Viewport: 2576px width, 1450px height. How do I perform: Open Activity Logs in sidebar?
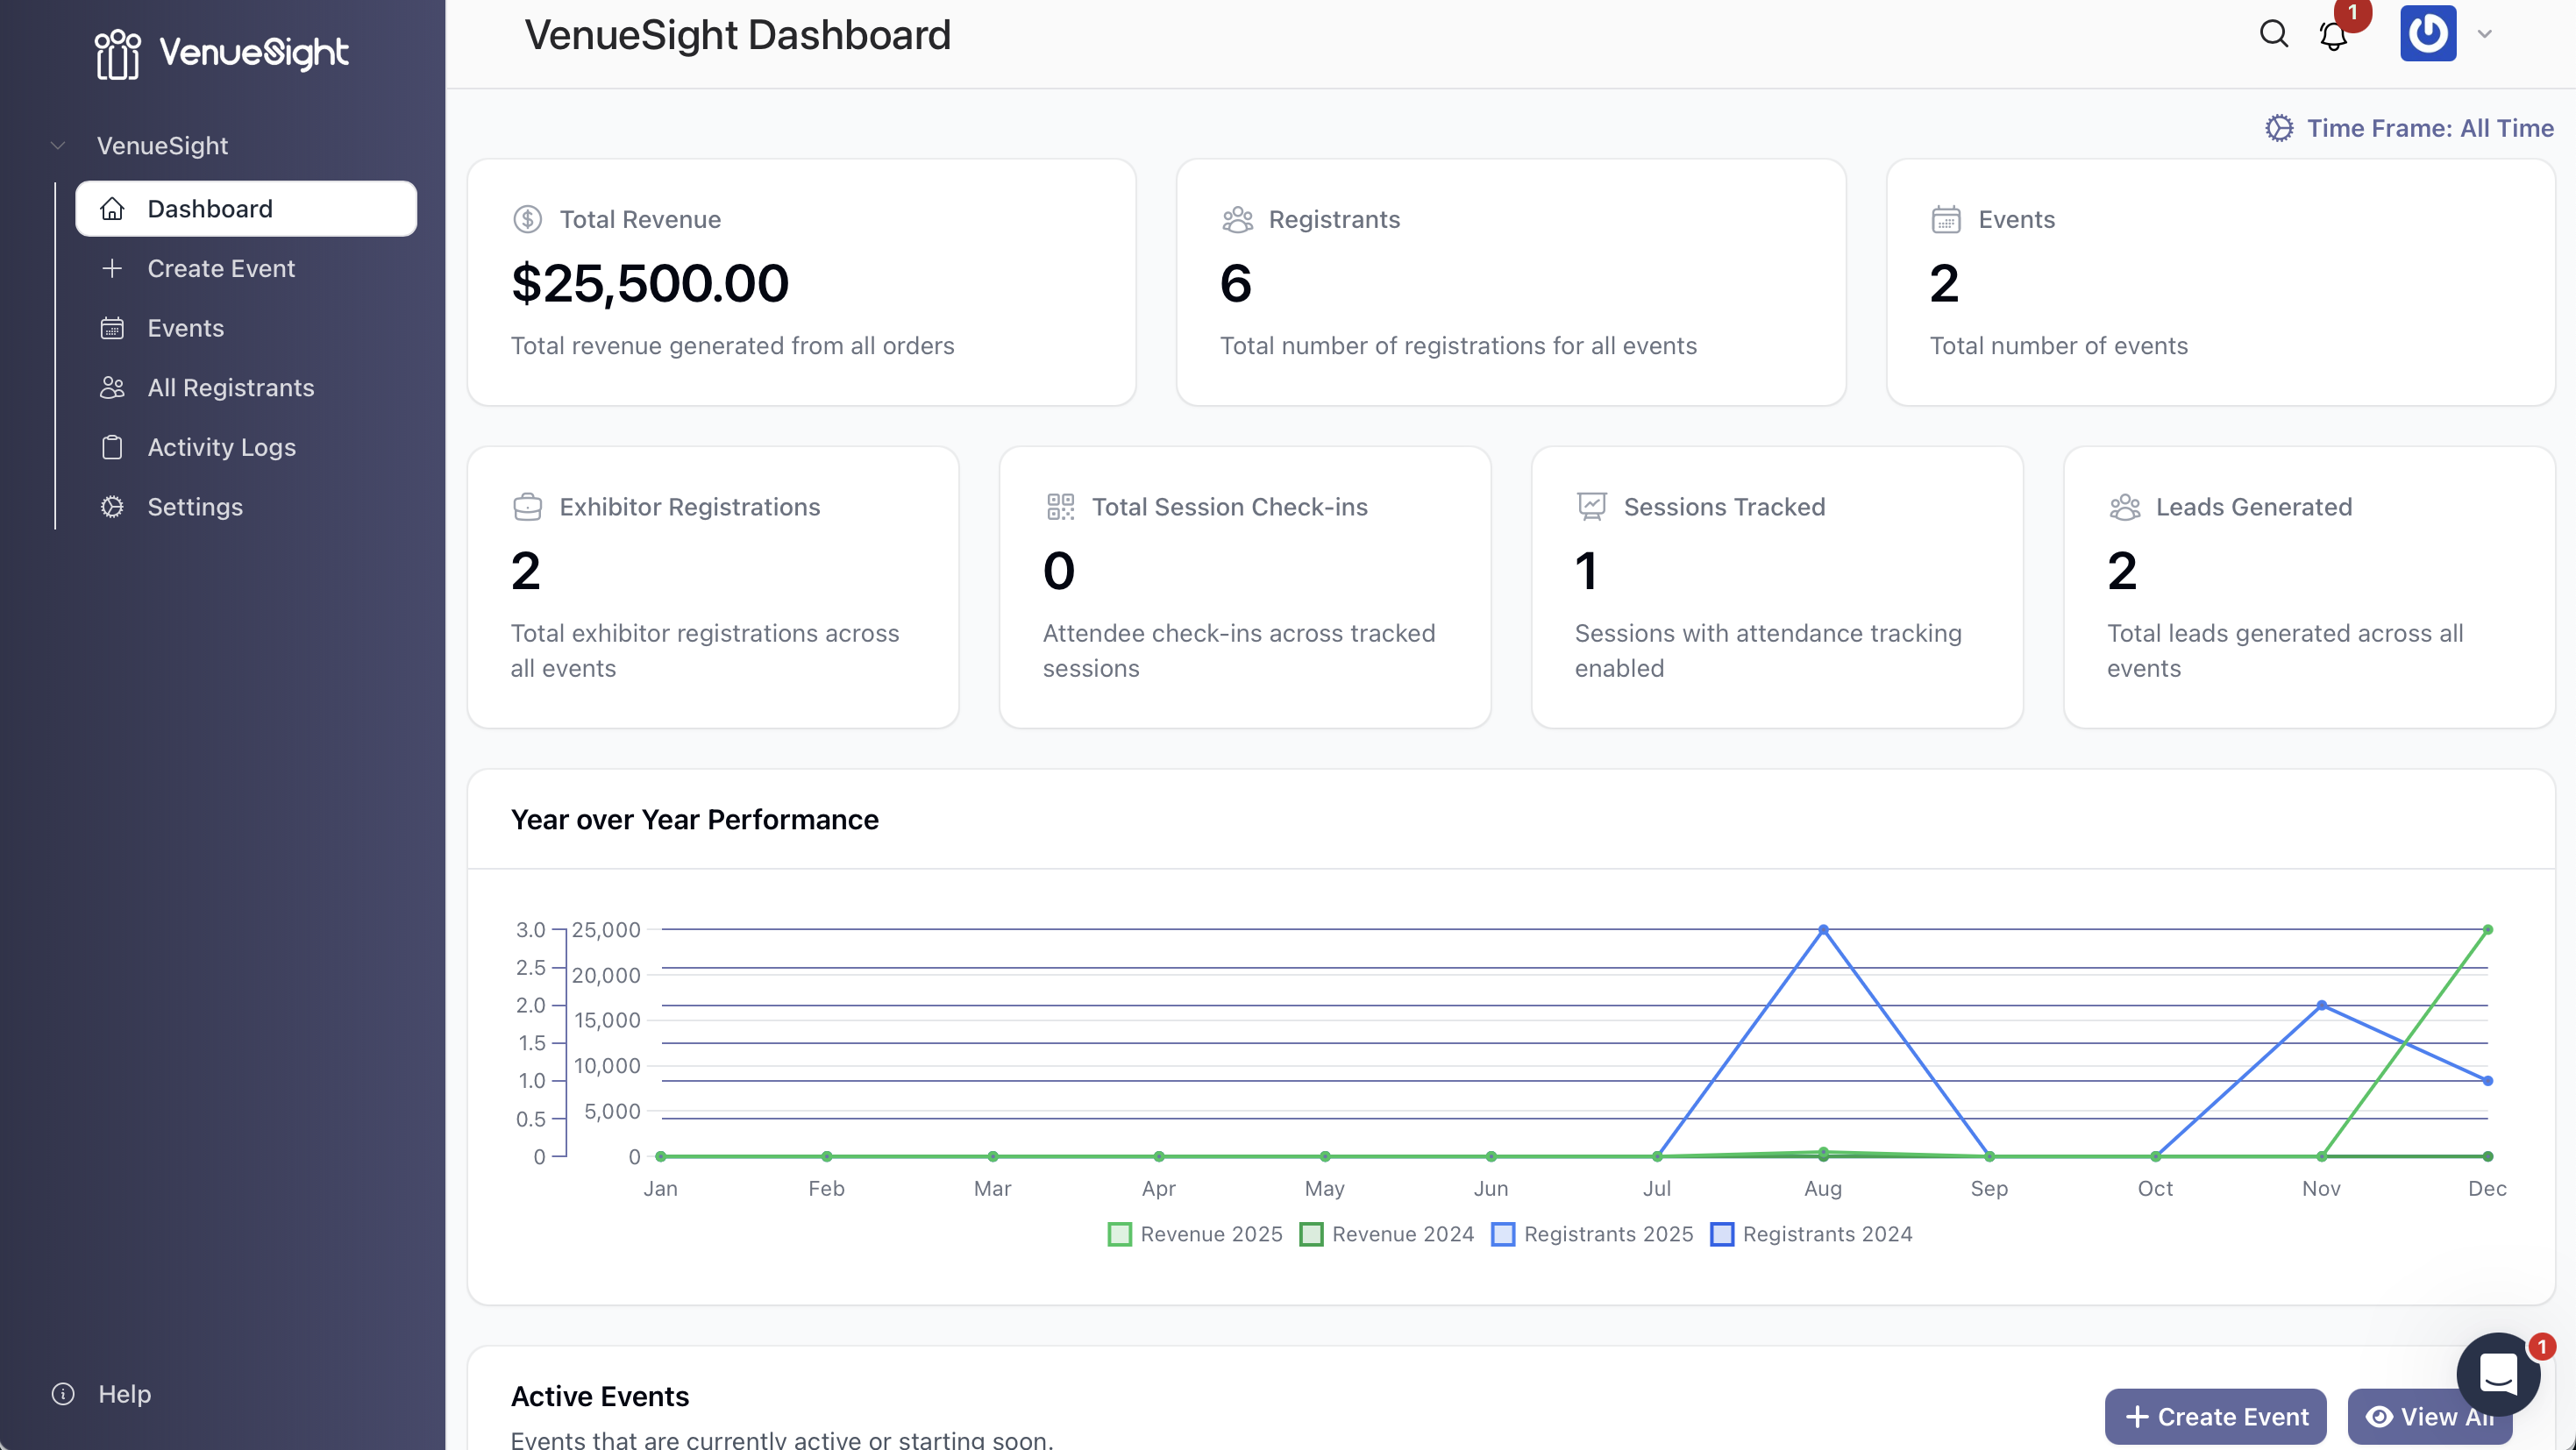point(221,447)
